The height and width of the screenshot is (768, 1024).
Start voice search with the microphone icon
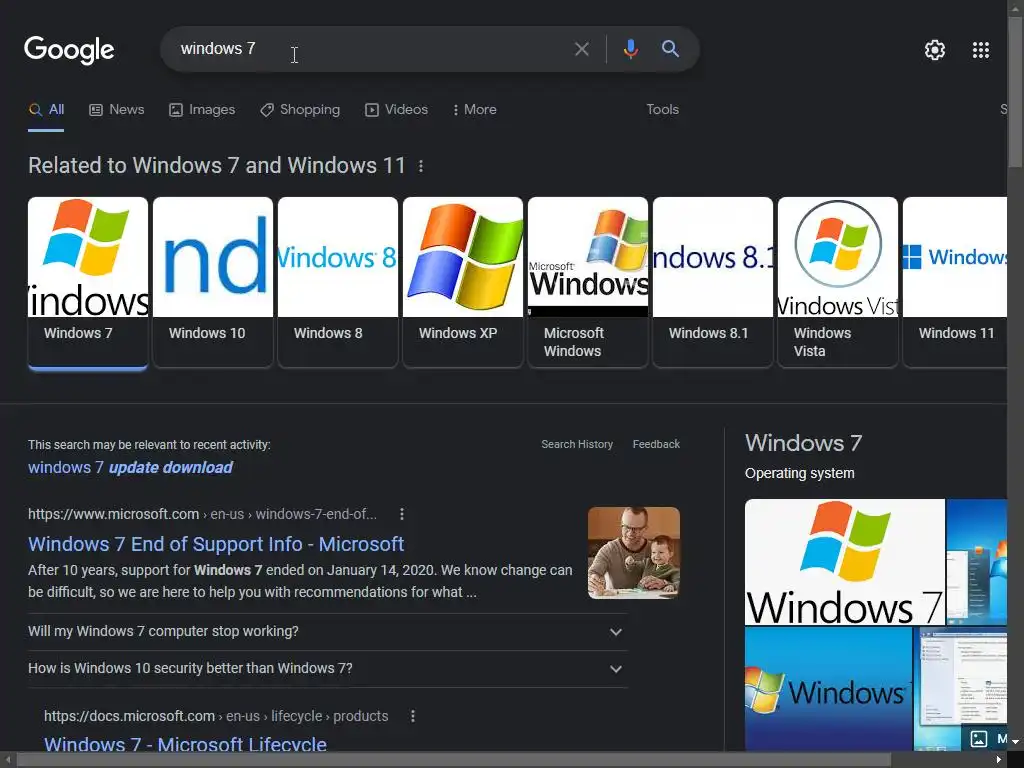pos(630,49)
